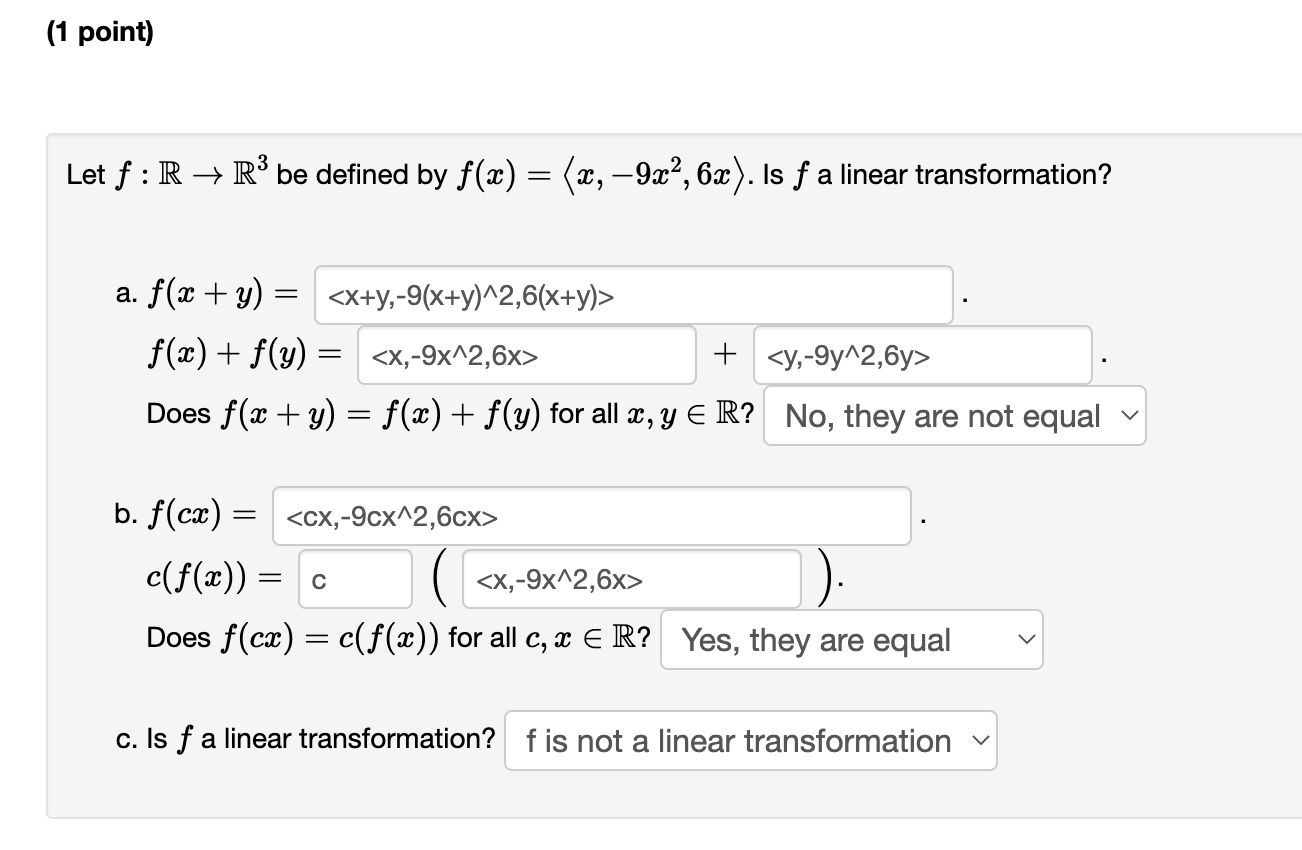Click the parenthesized "<x,-9x^2,6x>" field in part b

630,578
